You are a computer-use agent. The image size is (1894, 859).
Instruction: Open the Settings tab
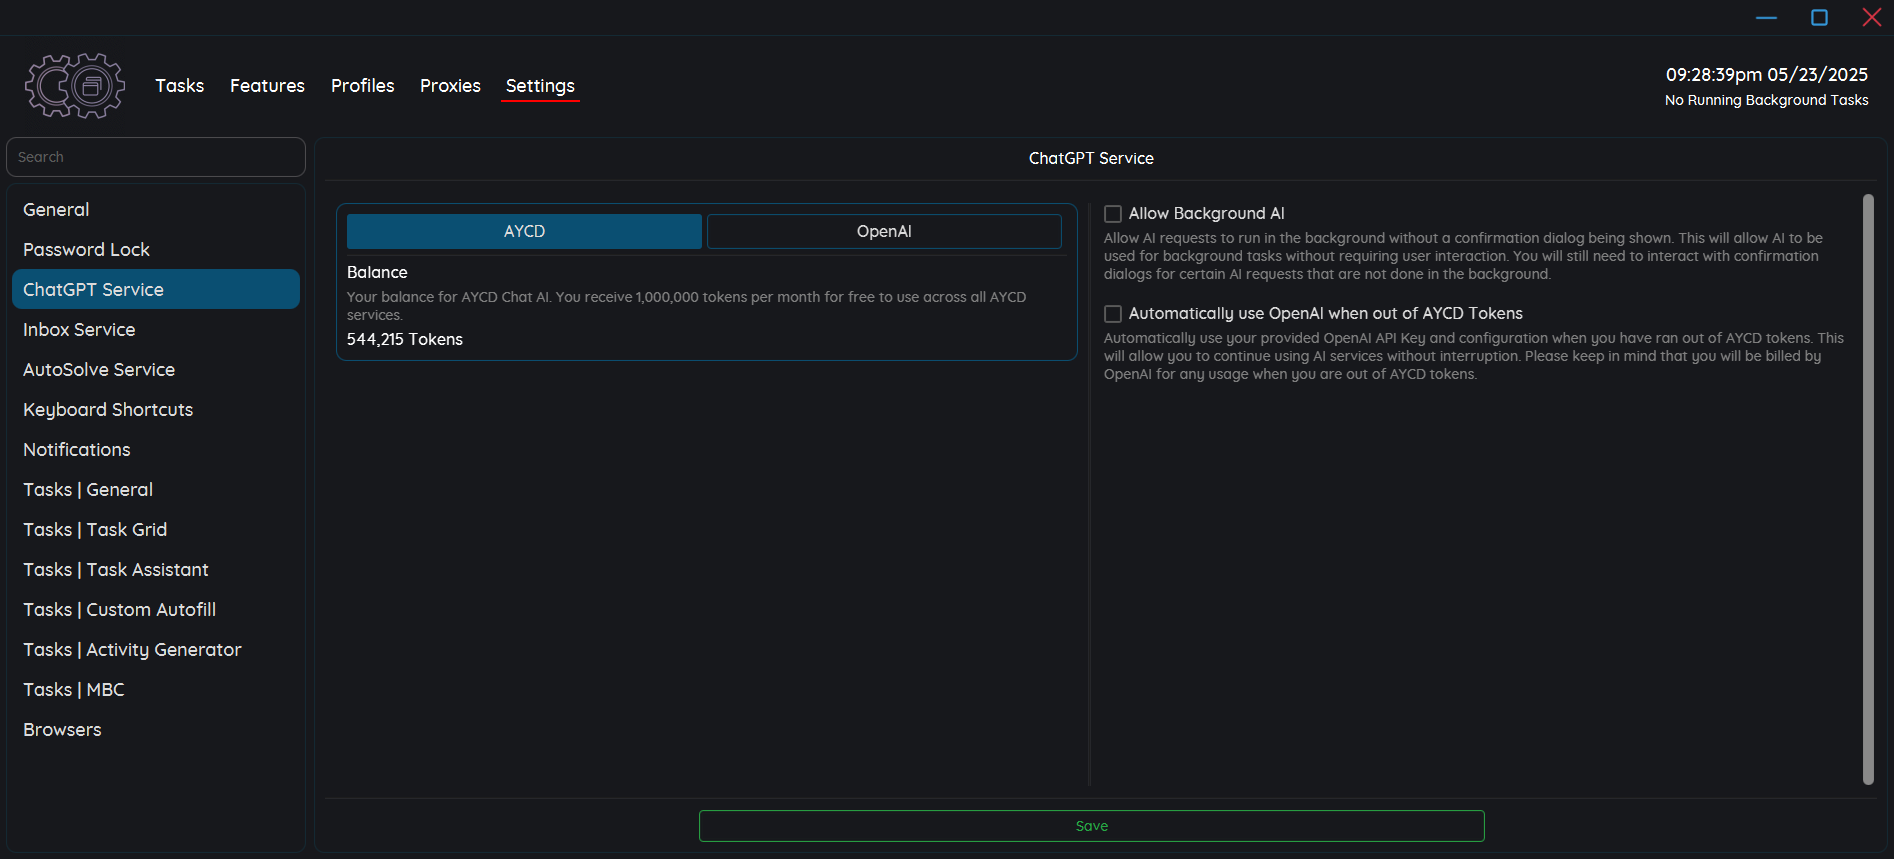click(x=540, y=86)
